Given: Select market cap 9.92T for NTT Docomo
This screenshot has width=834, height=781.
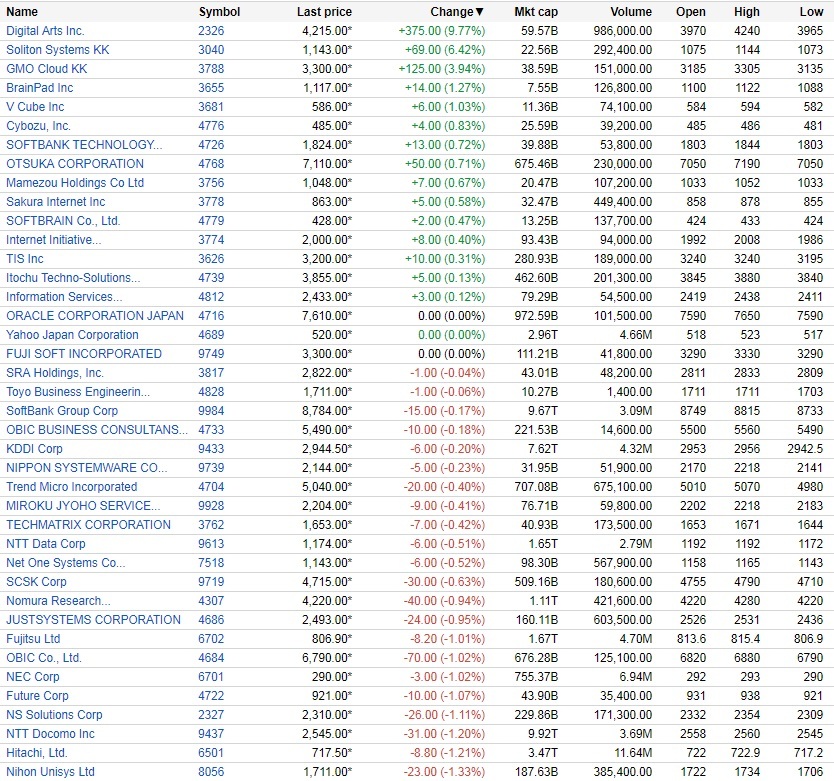Looking at the screenshot, I should pos(543,734).
